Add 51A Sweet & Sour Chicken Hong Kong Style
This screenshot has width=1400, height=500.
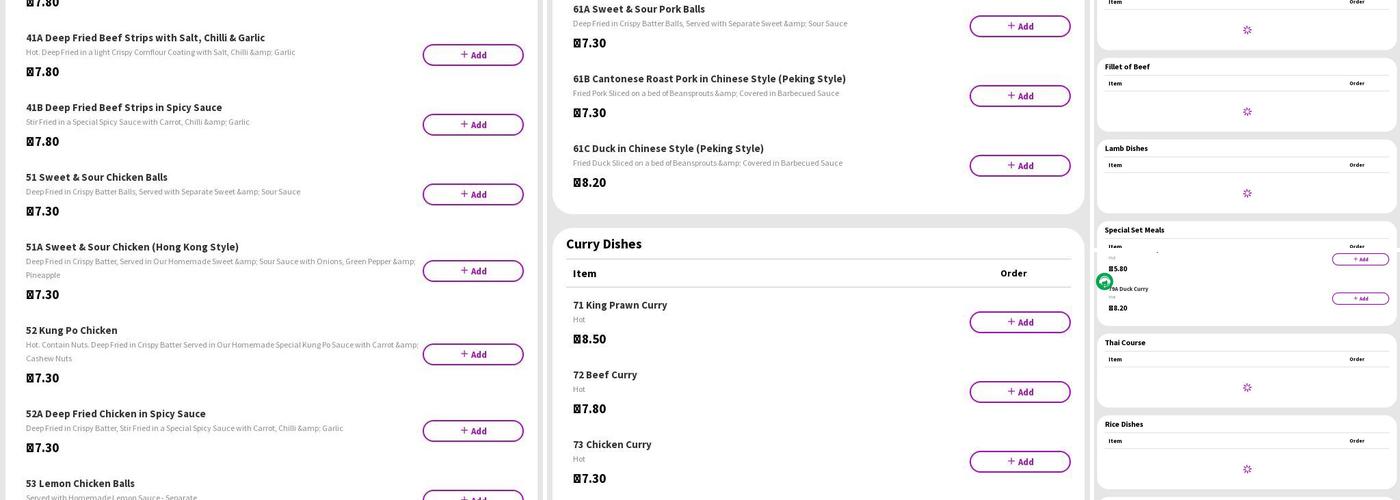pyautogui.click(x=472, y=271)
